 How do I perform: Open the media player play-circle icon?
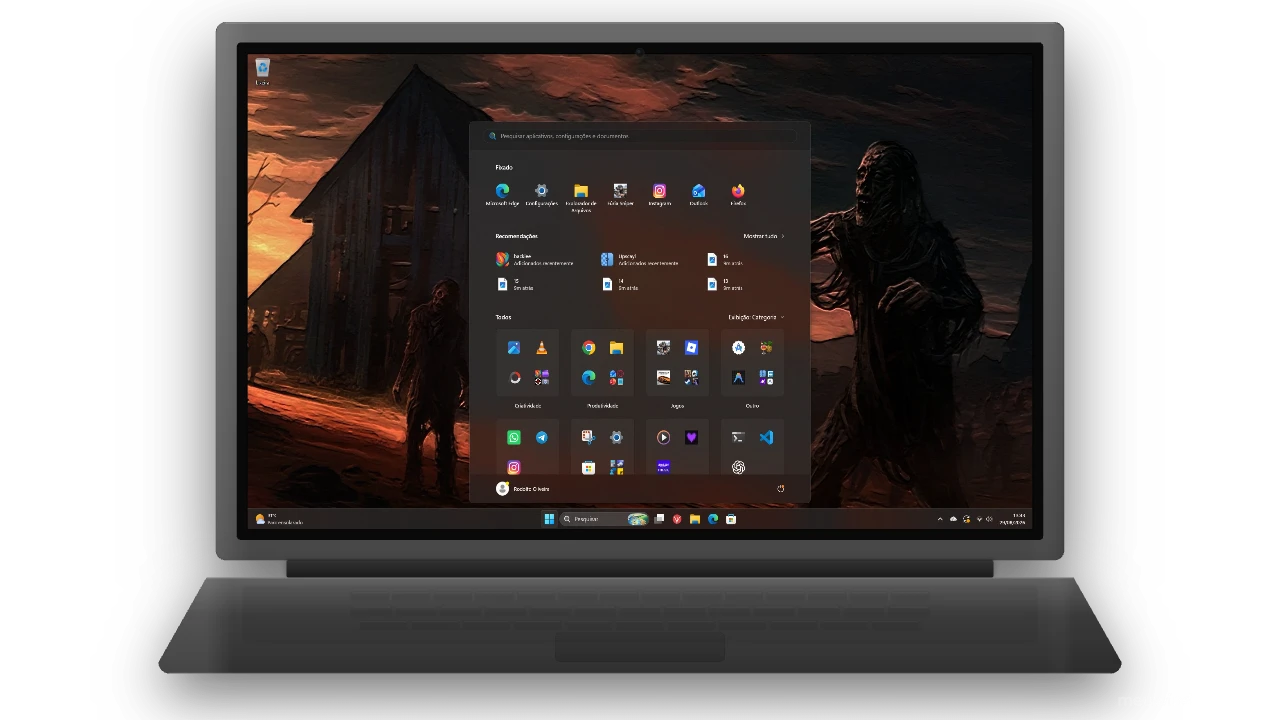(x=663, y=437)
